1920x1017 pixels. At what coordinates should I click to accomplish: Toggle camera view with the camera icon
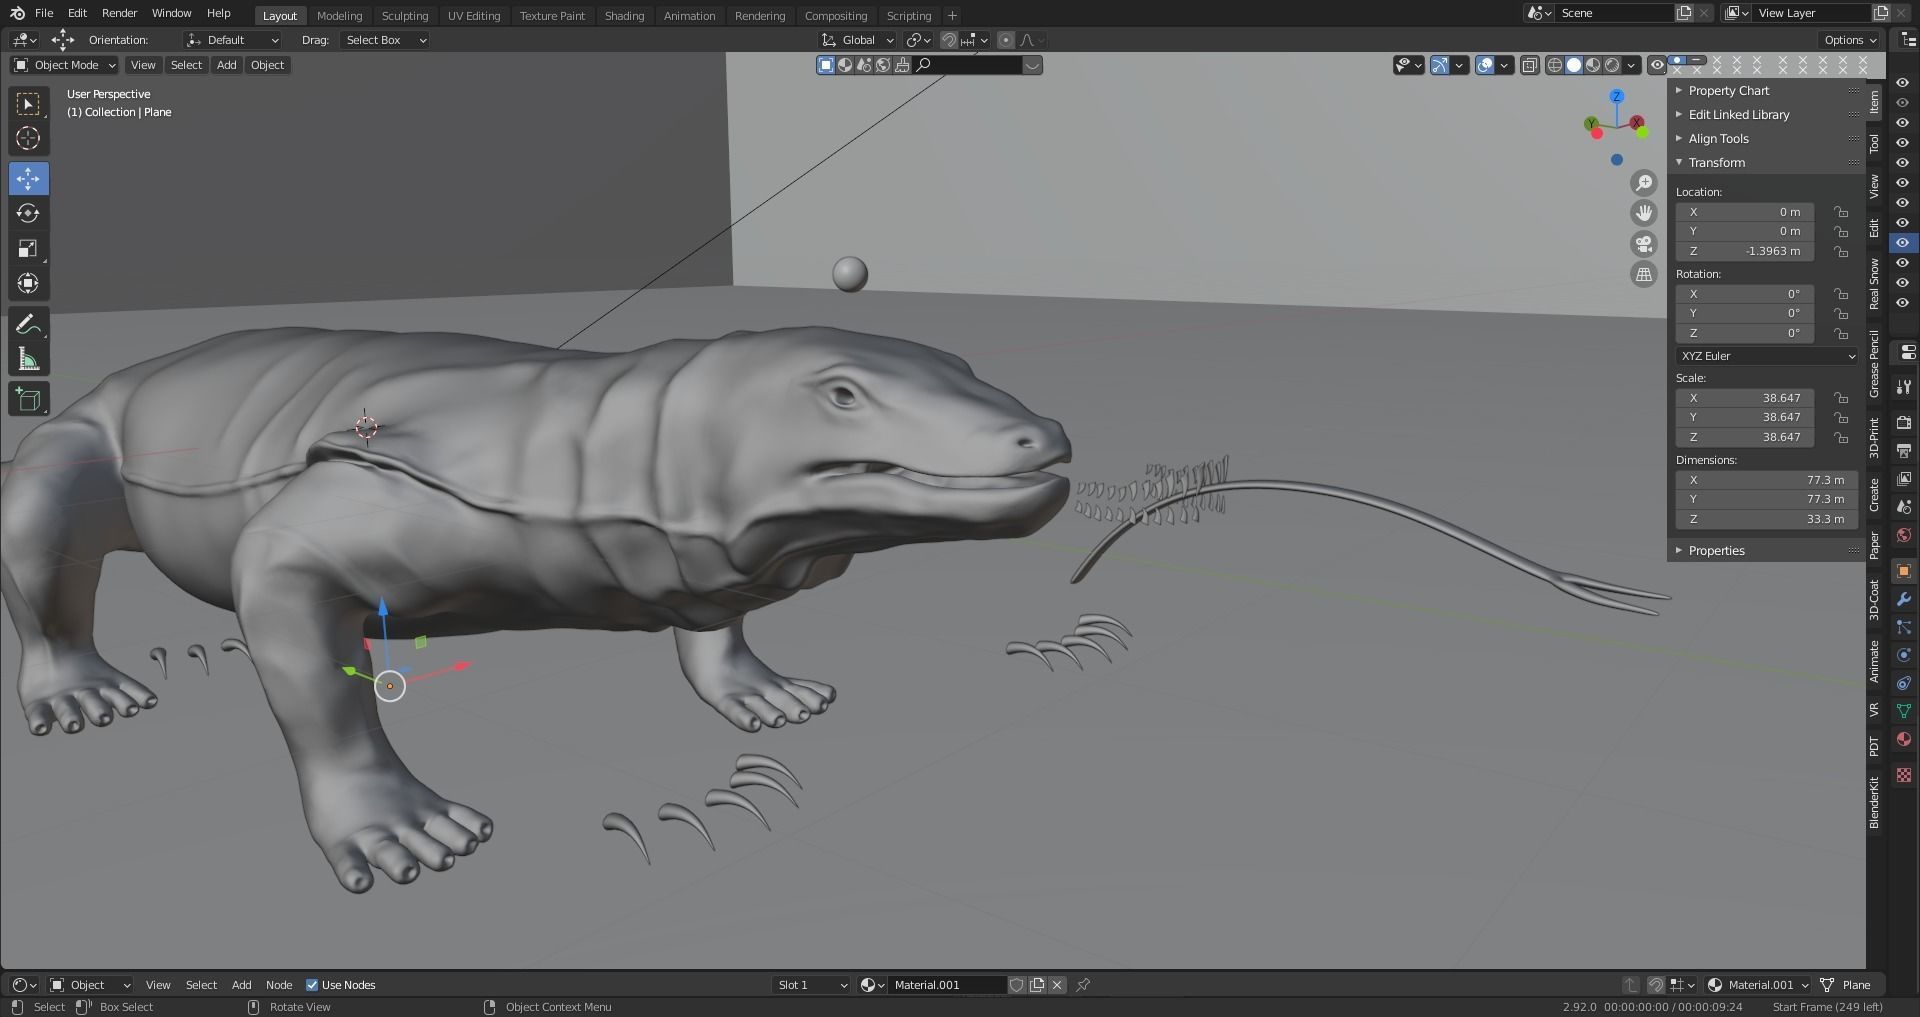1643,244
